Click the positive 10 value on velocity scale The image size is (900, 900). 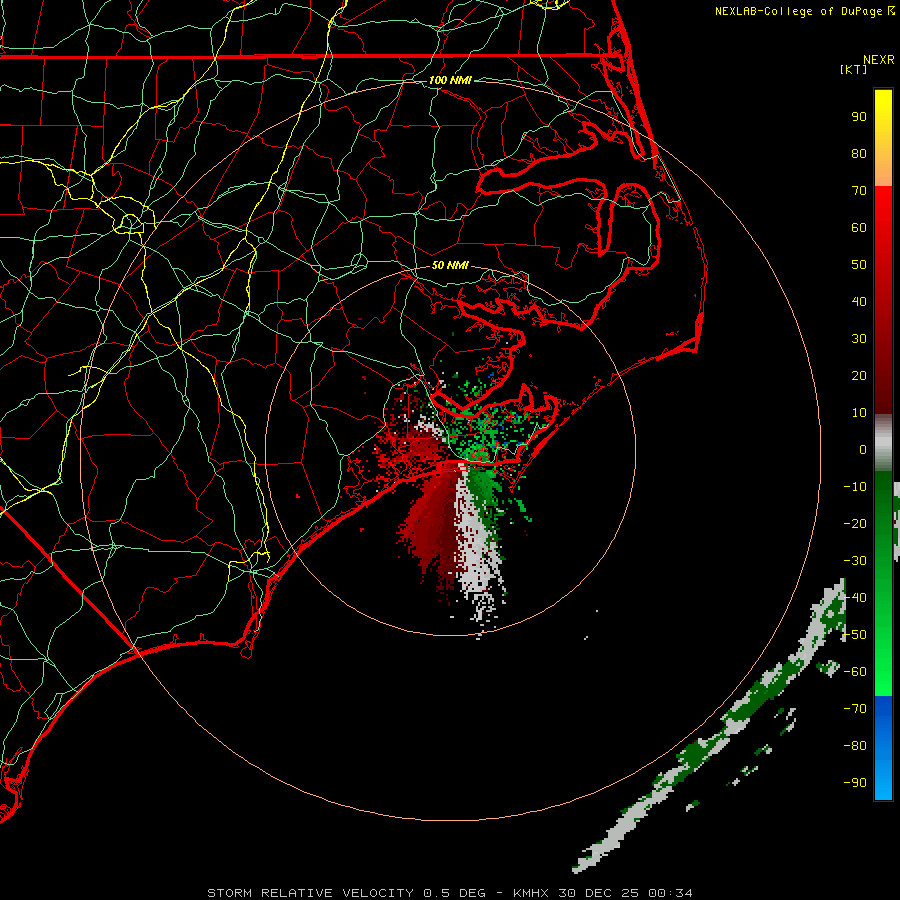click(x=859, y=413)
